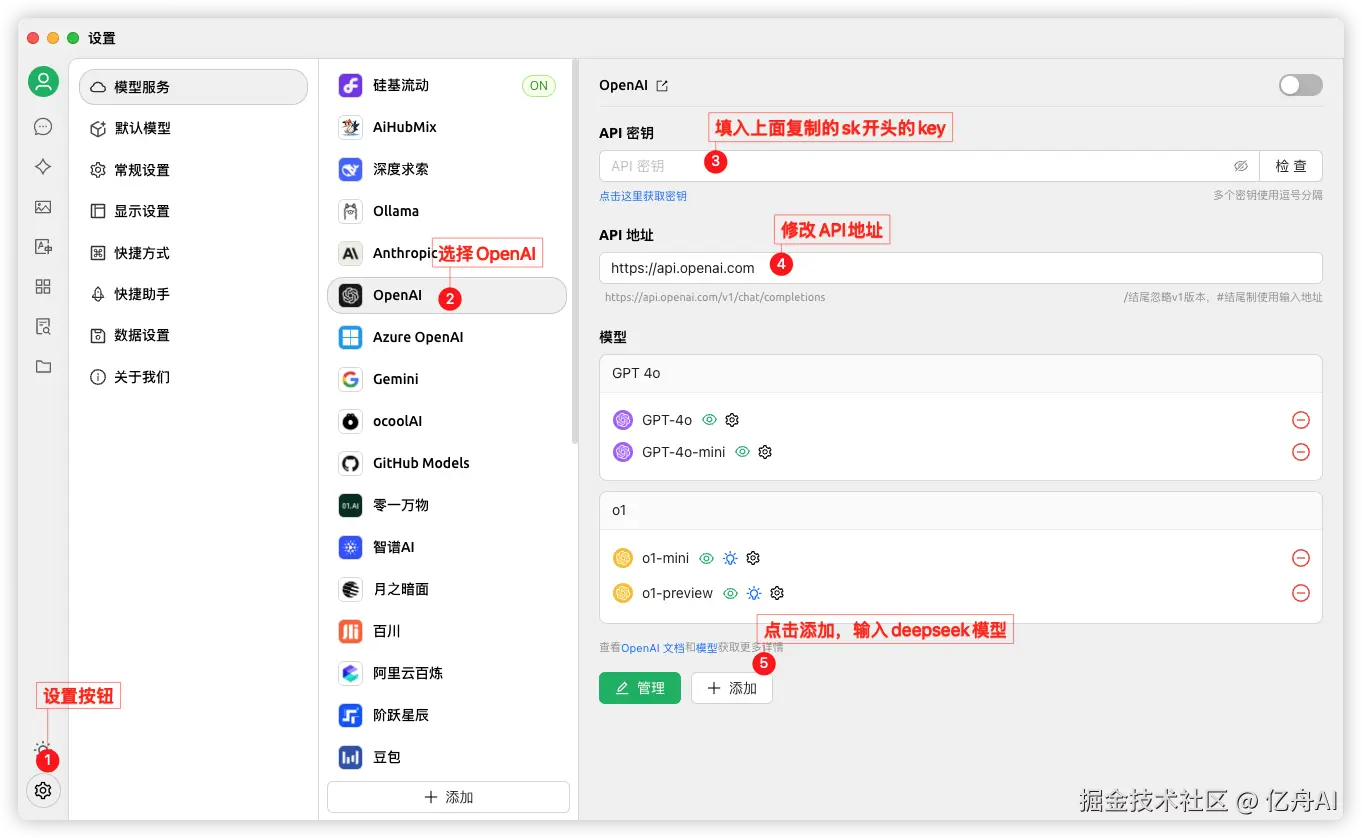The height and width of the screenshot is (838, 1362).
Task: Click 添加 button below model list
Action: pos(731,688)
